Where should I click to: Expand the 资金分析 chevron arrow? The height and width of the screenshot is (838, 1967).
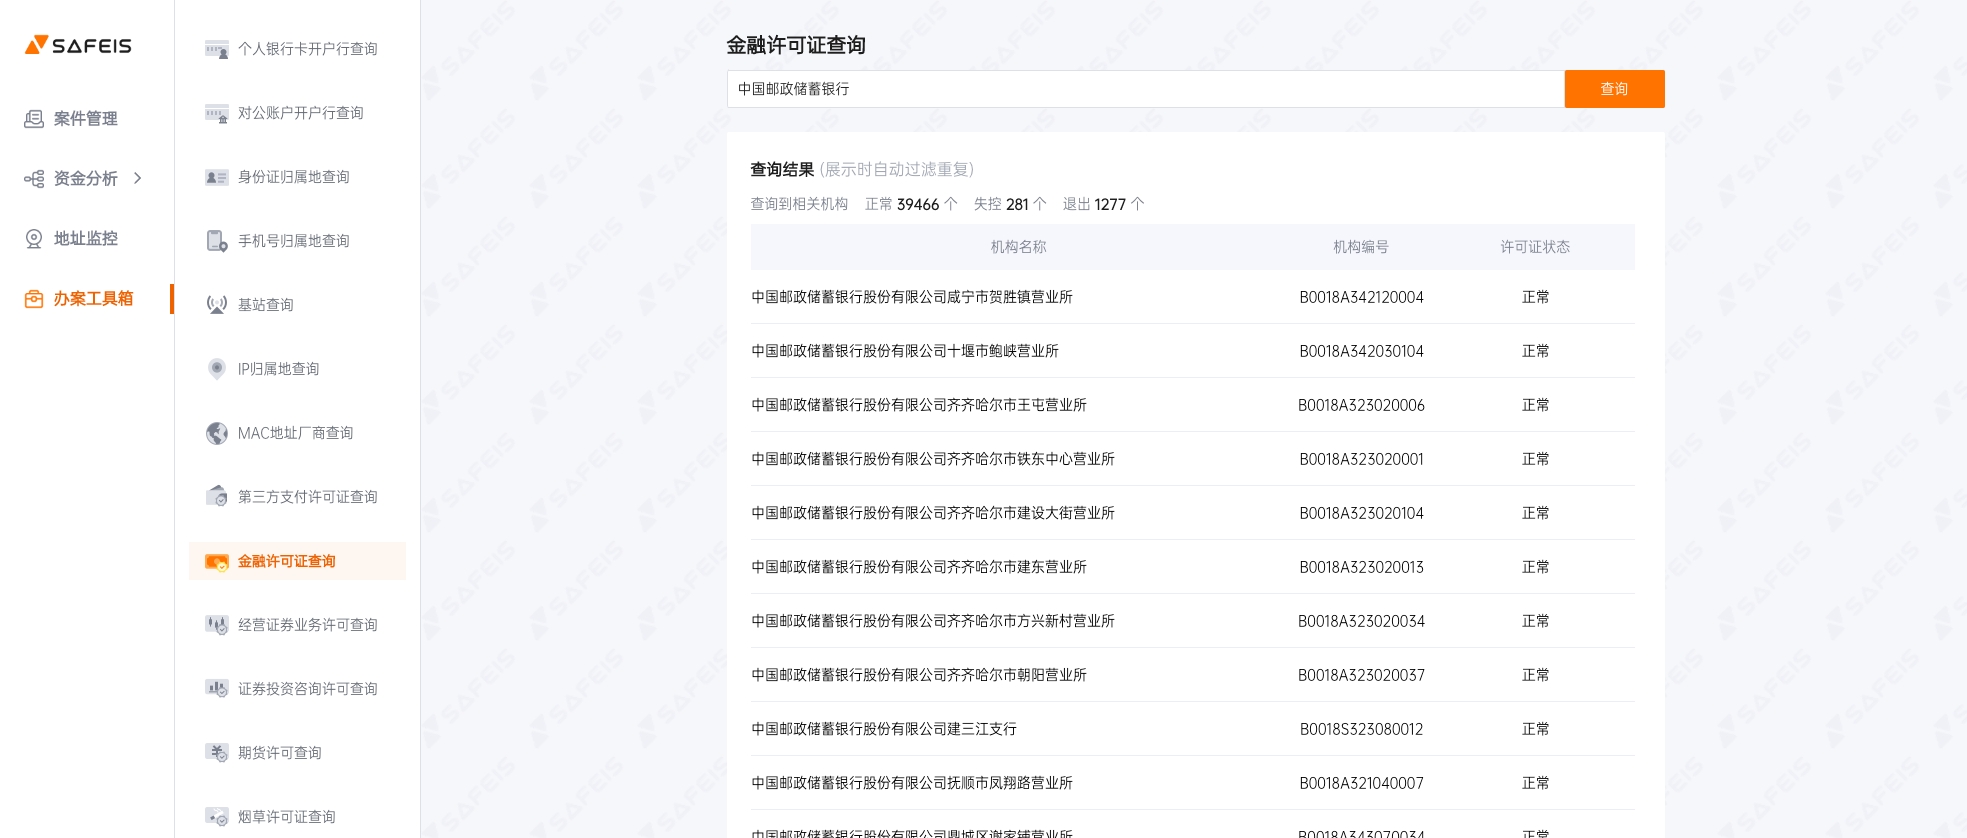tap(138, 178)
